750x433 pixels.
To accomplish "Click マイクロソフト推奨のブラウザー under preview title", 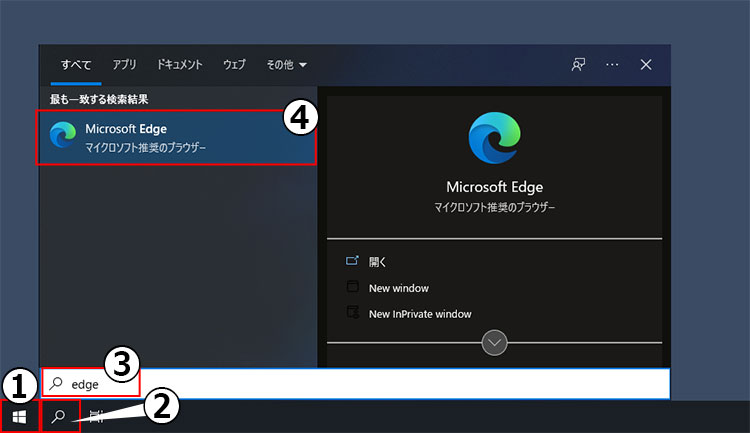I will pos(495,207).
